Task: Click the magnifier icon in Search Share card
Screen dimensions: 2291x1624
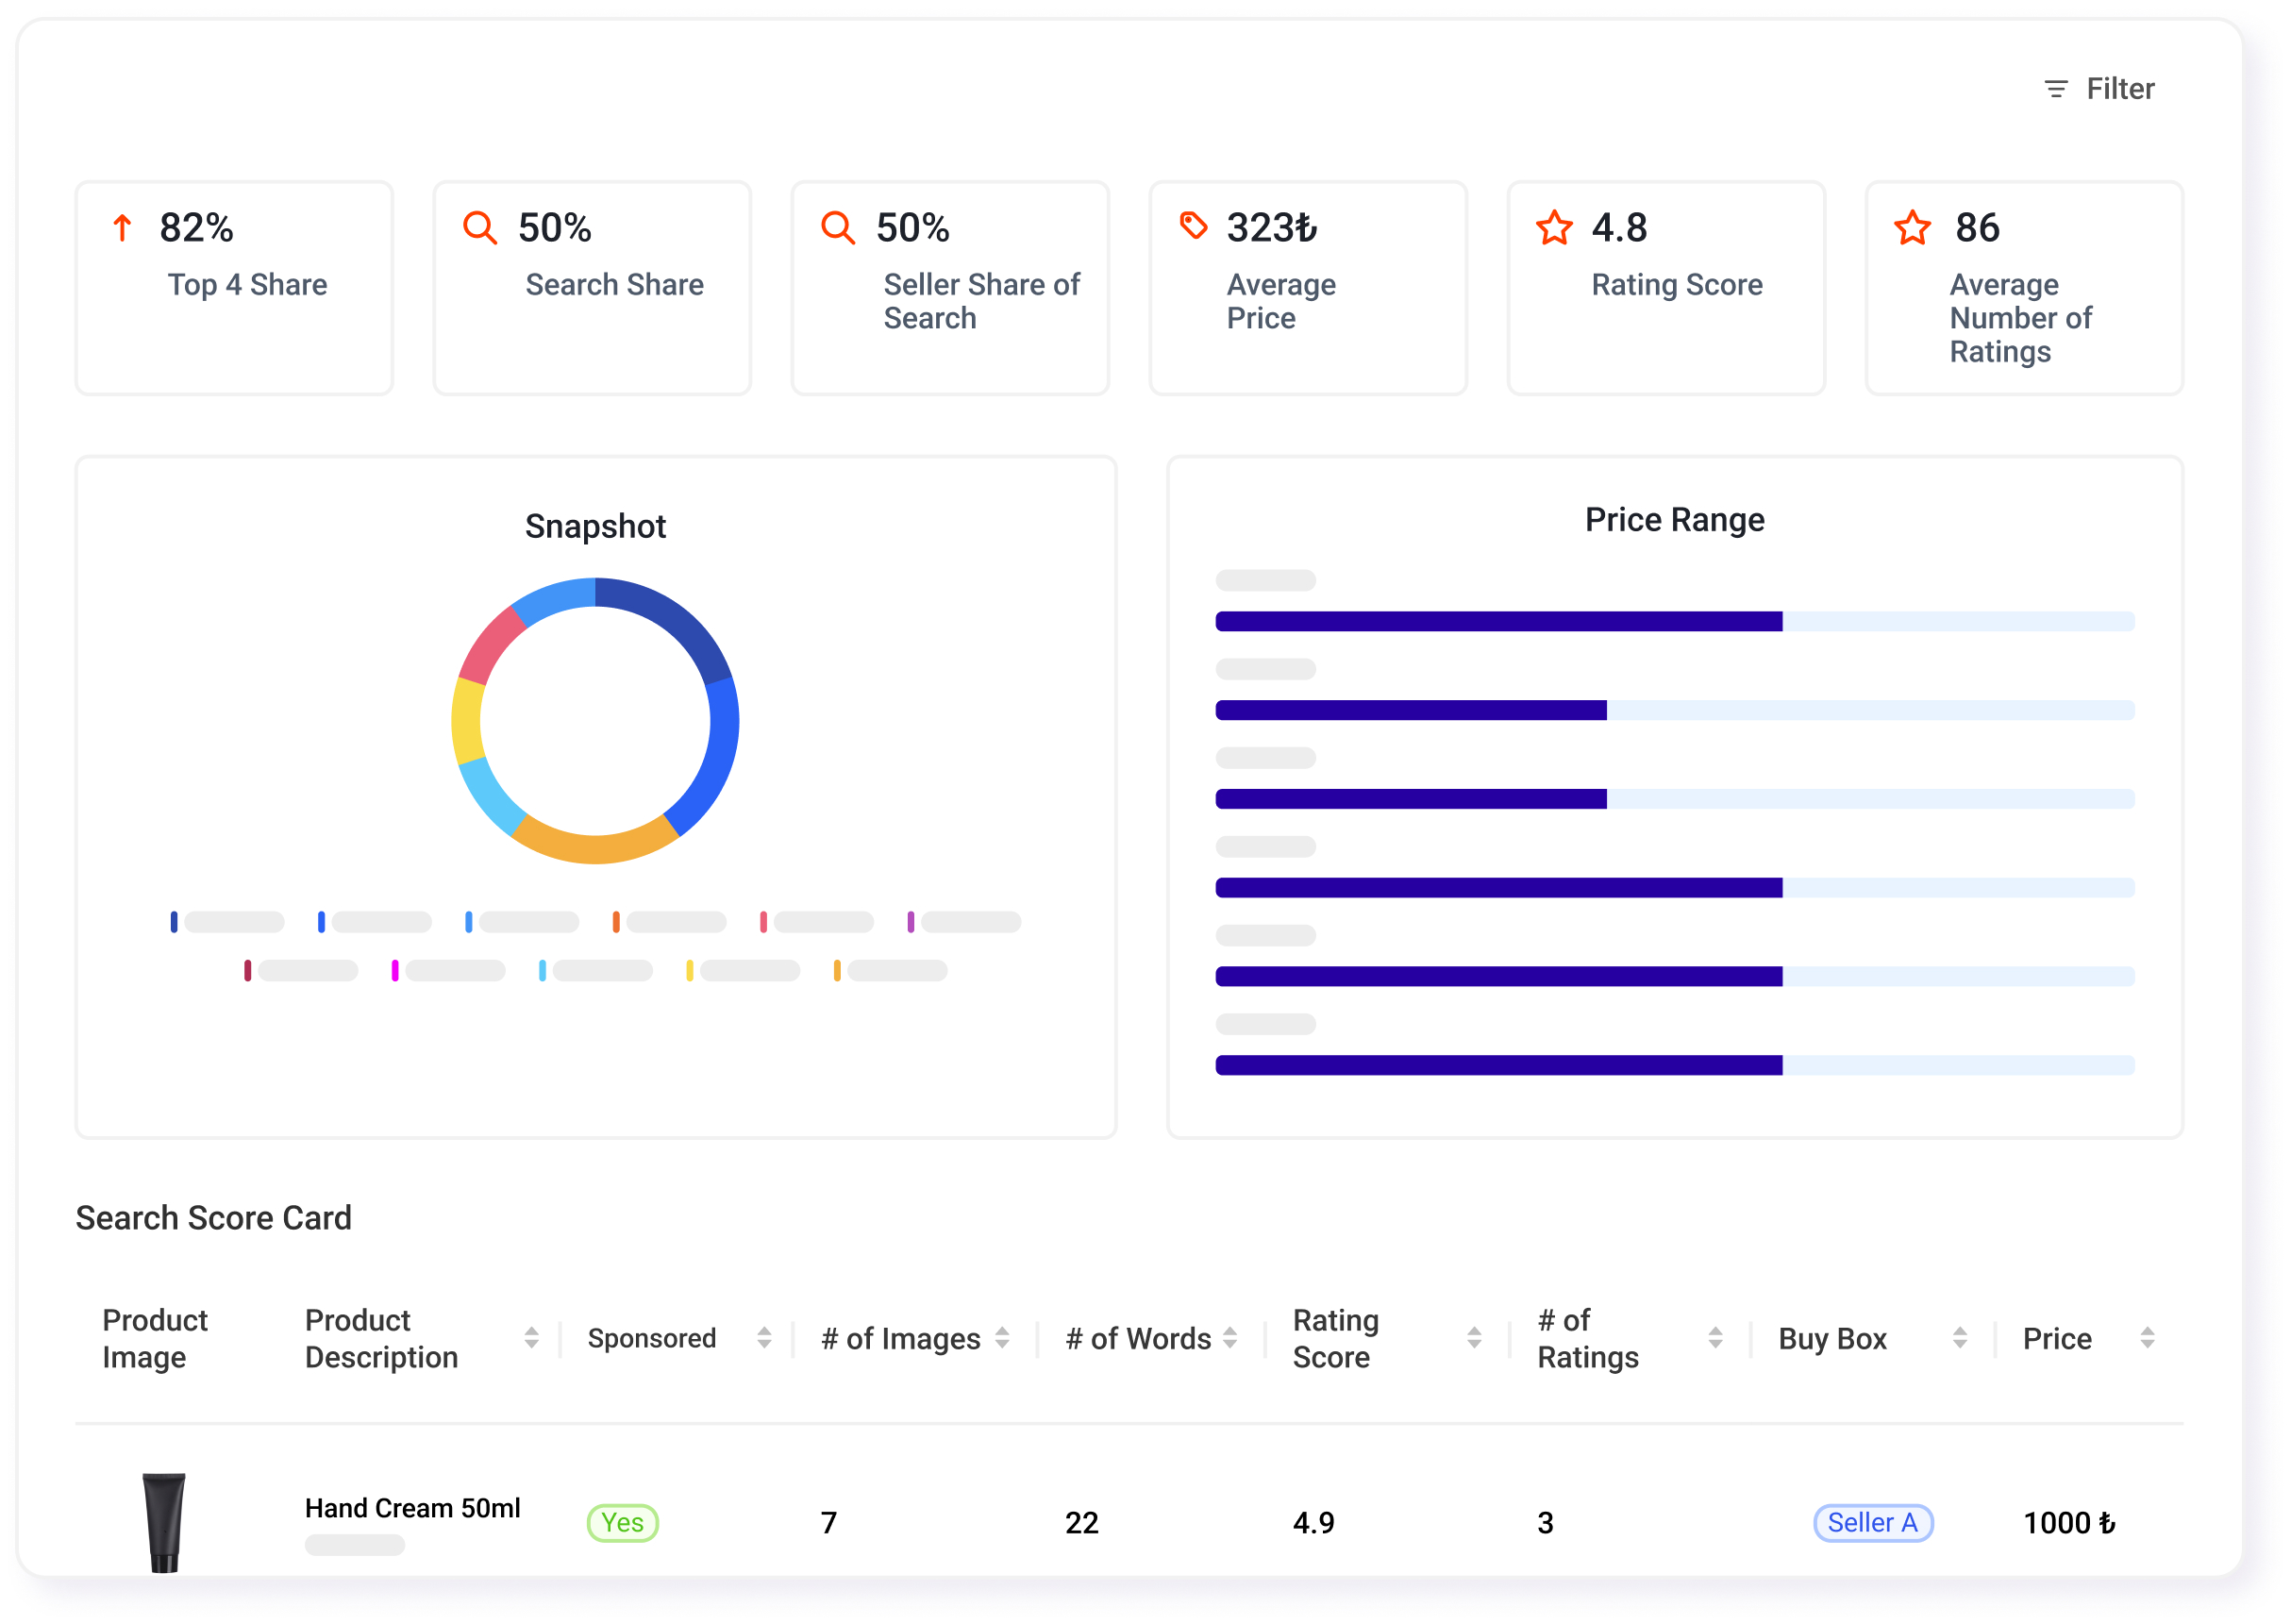Action: pyautogui.click(x=480, y=228)
